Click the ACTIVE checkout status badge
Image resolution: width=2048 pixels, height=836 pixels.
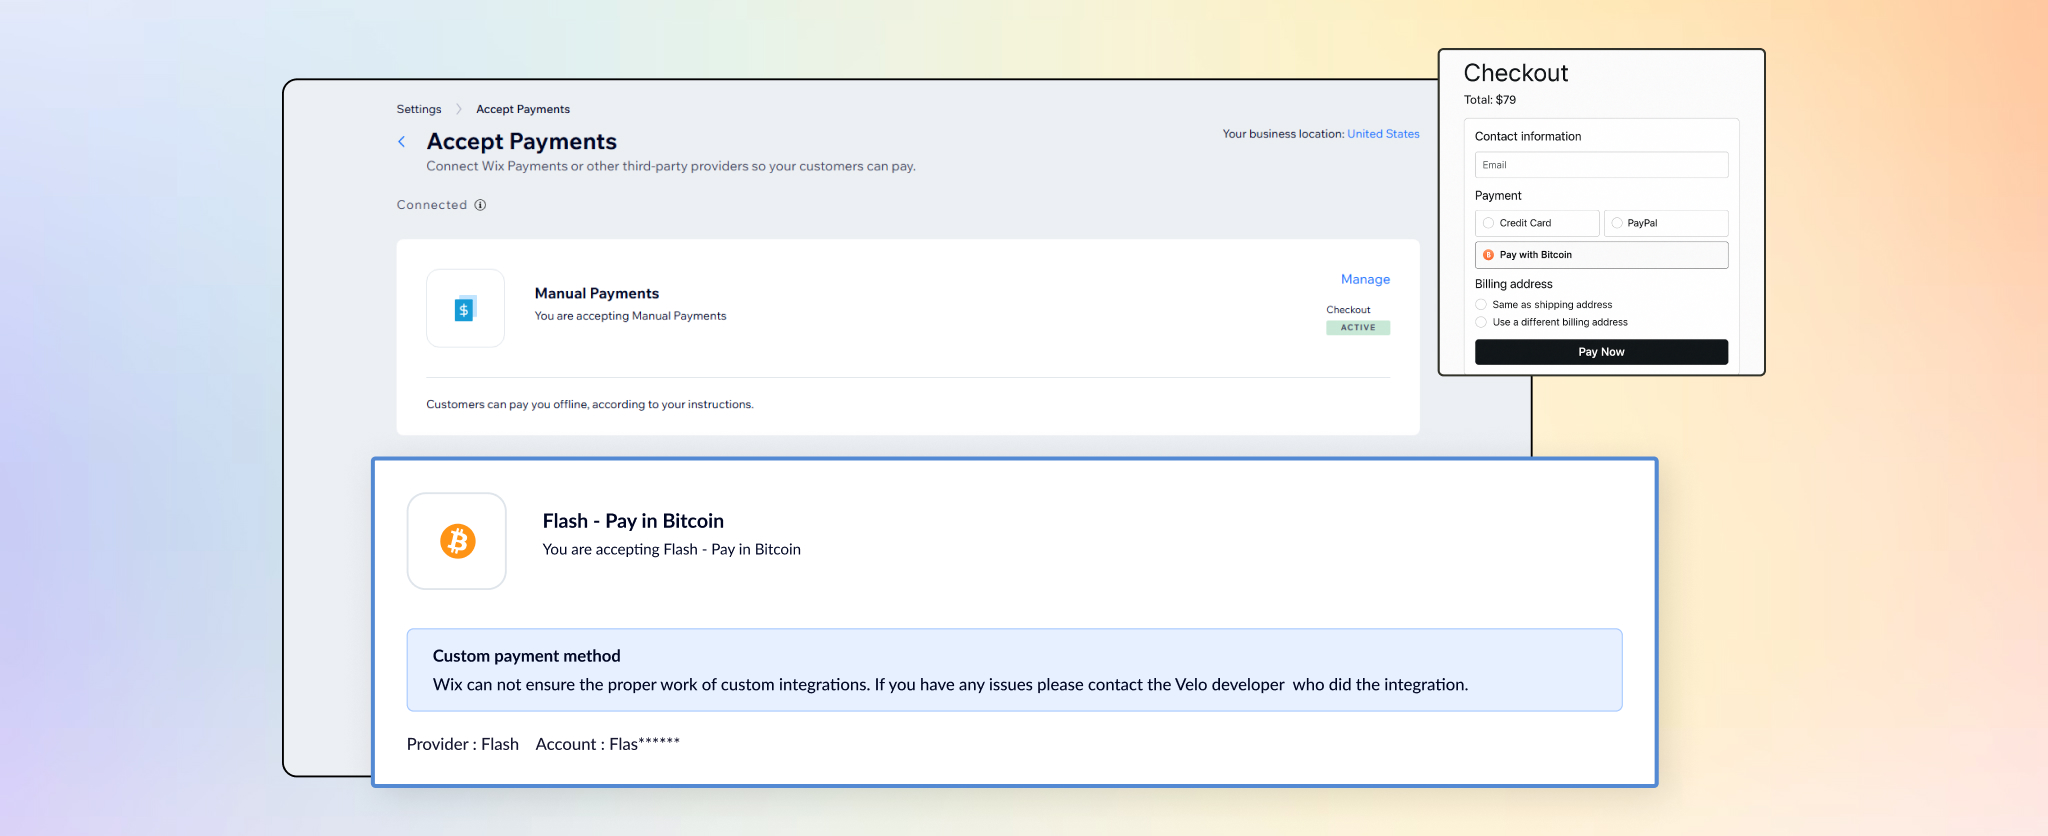point(1358,328)
